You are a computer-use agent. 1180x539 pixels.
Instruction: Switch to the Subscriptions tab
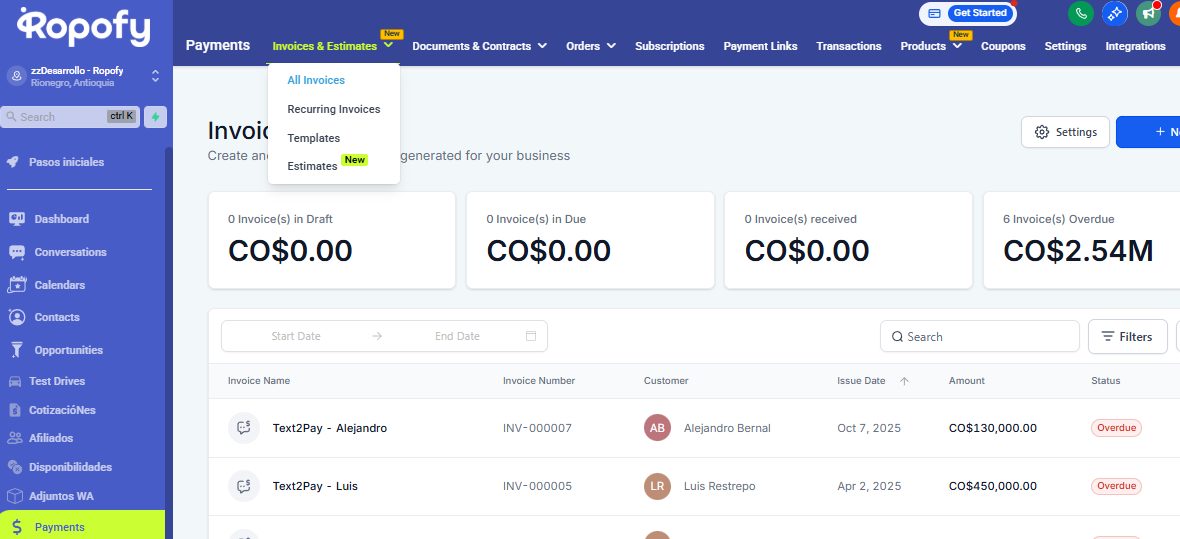coord(669,46)
